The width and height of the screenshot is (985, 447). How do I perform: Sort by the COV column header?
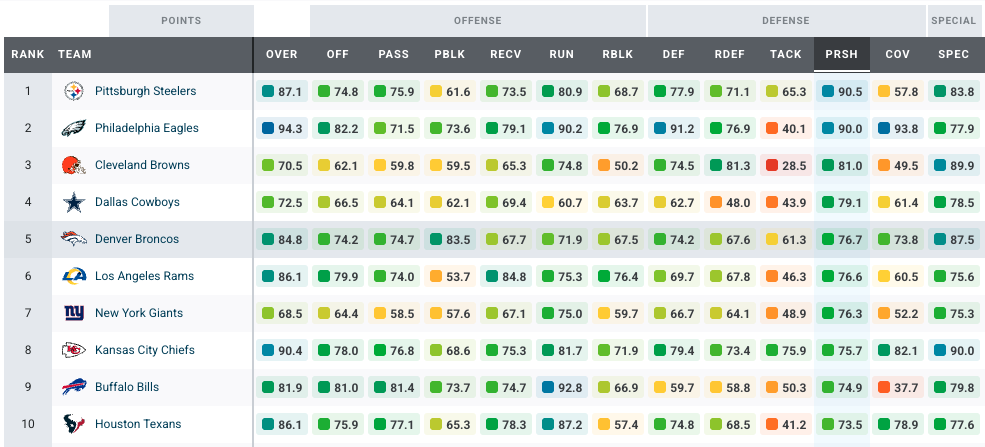click(898, 55)
